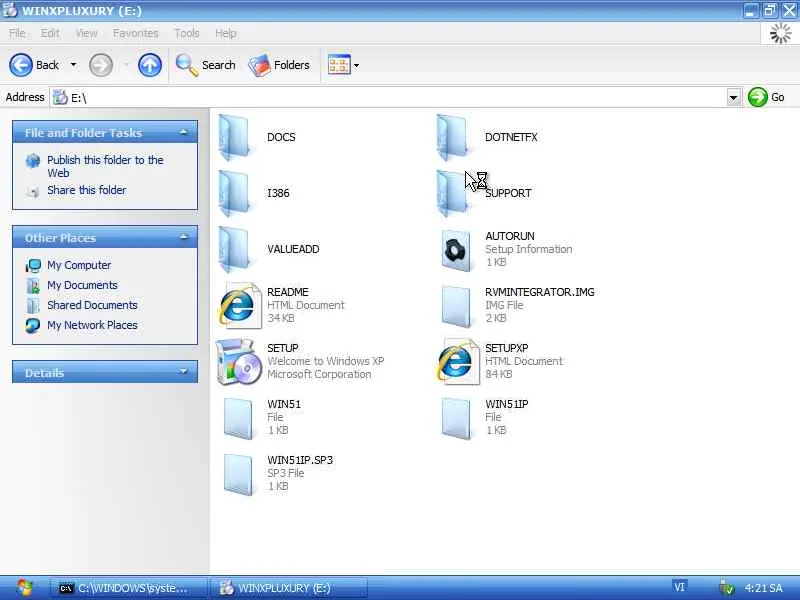This screenshot has width=800, height=600.
Task: Click WINXPLUXURY (E:) taskbar button
Action: click(289, 588)
